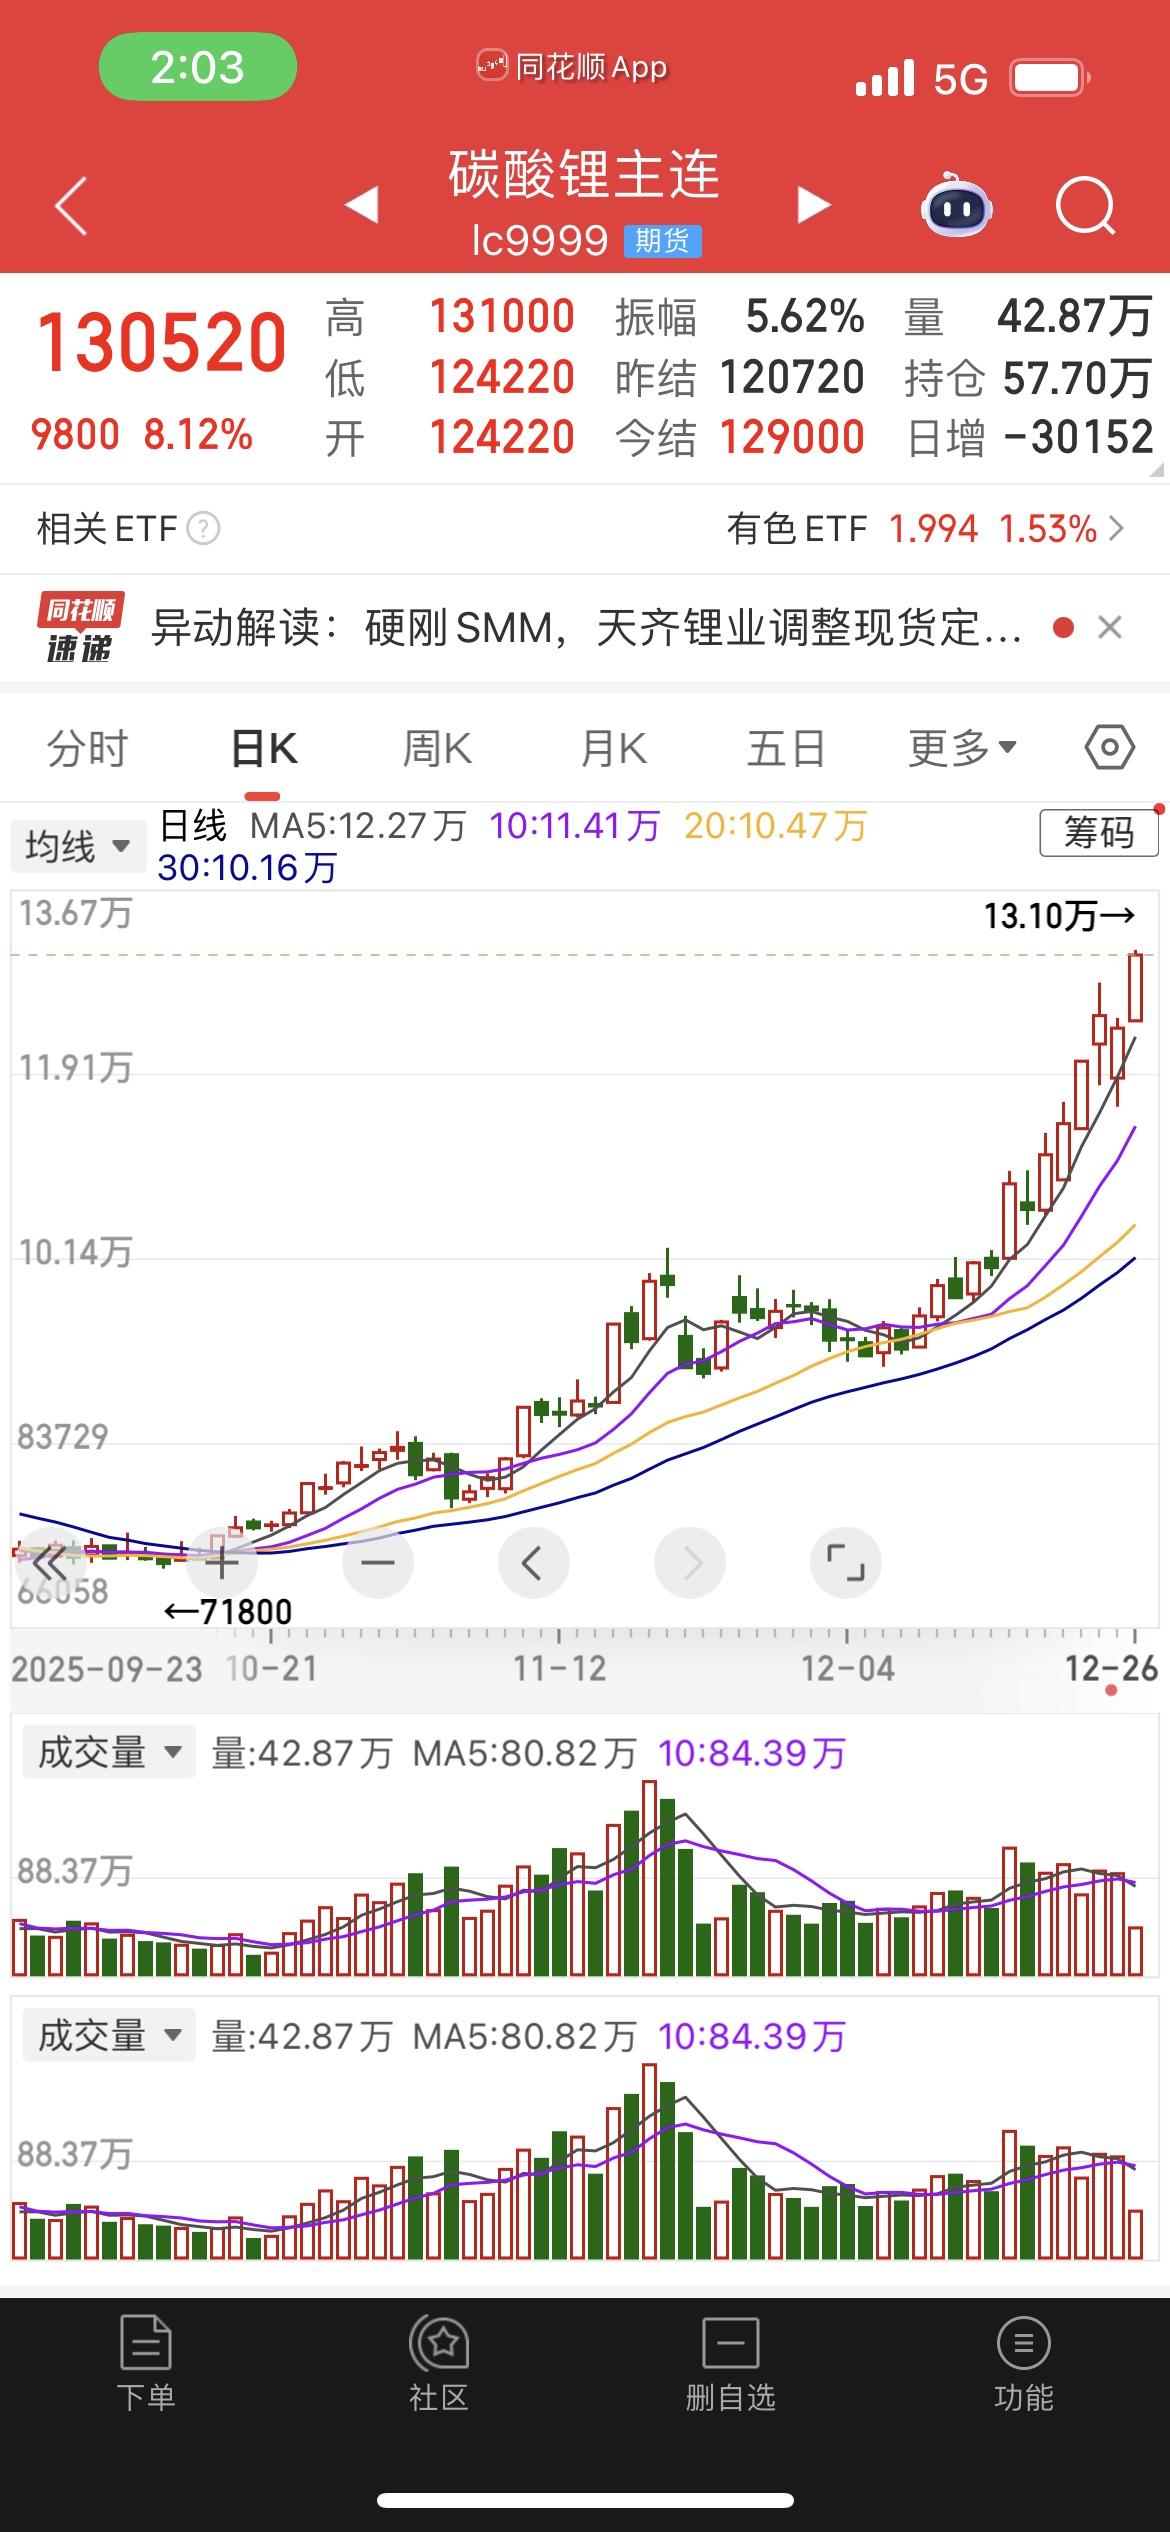
Task: Expand the 更多 period dropdown
Action: pyautogui.click(x=962, y=748)
